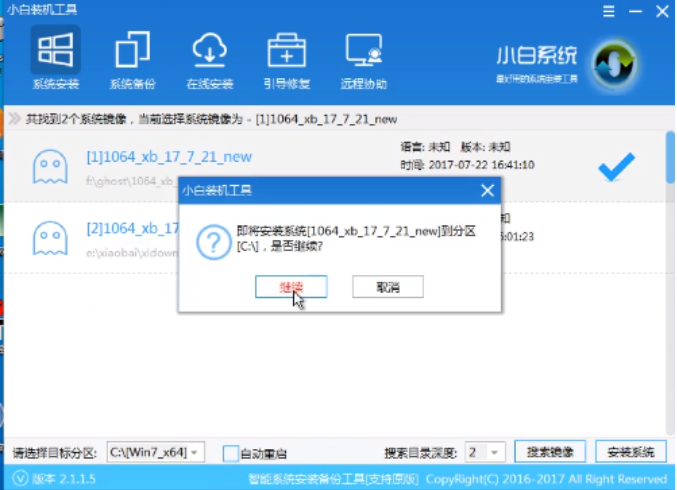Click 取消 to cancel the dialog
The height and width of the screenshot is (490, 677).
click(388, 287)
